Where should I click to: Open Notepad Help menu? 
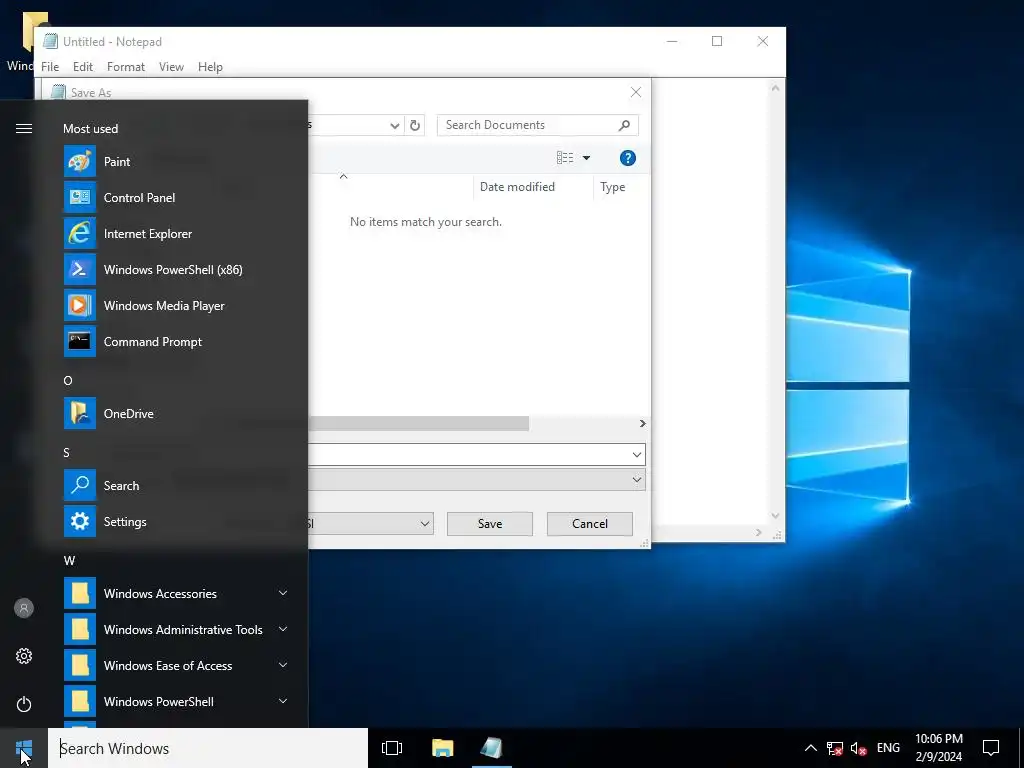tap(210, 67)
